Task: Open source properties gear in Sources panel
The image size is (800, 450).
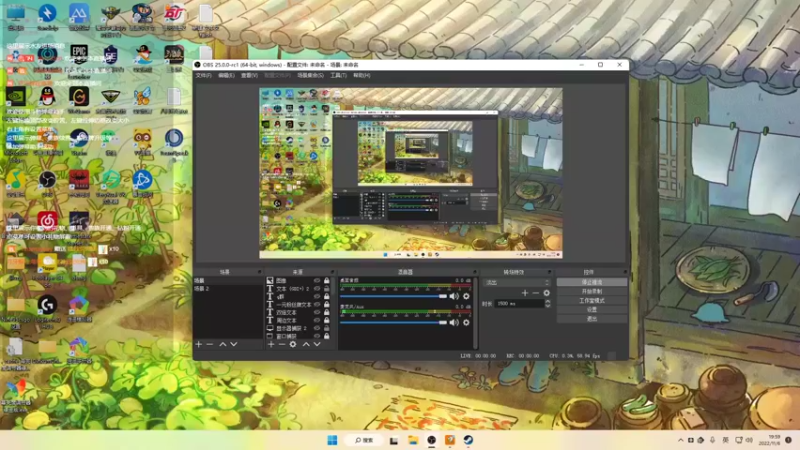Action: [x=293, y=344]
